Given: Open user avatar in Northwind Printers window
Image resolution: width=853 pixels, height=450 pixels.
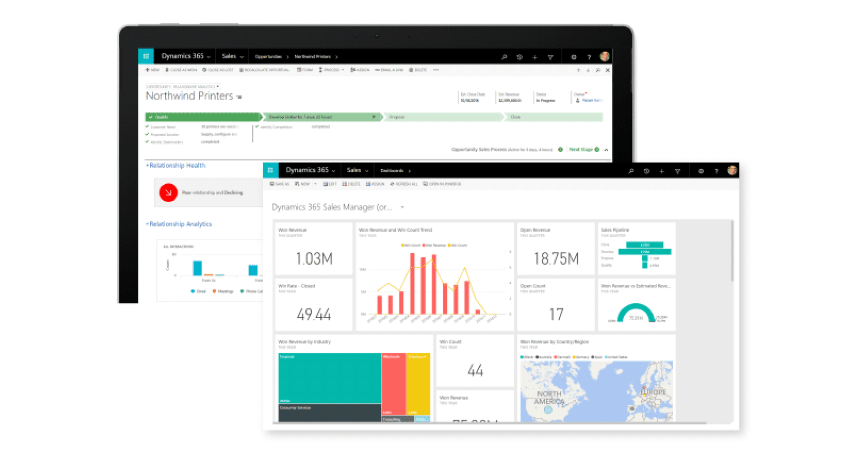Looking at the screenshot, I should [x=604, y=56].
